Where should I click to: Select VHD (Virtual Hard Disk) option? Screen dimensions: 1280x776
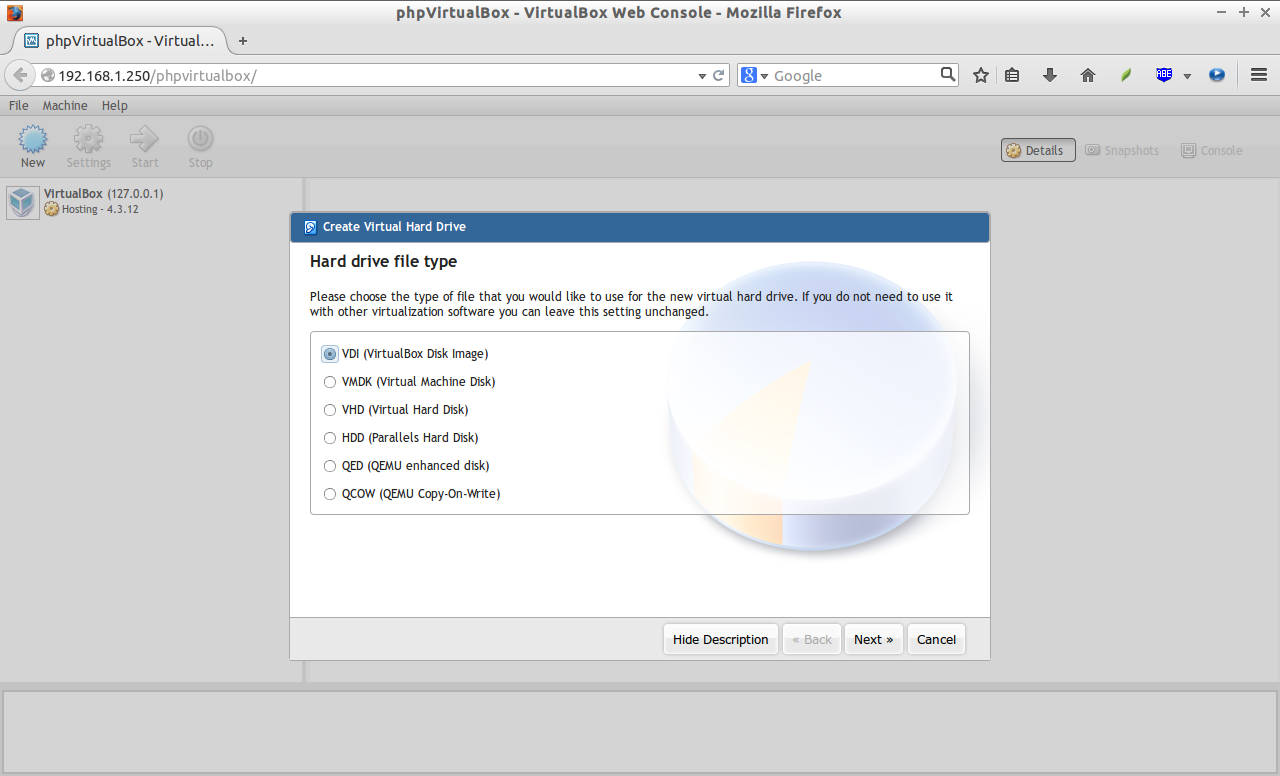(330, 410)
